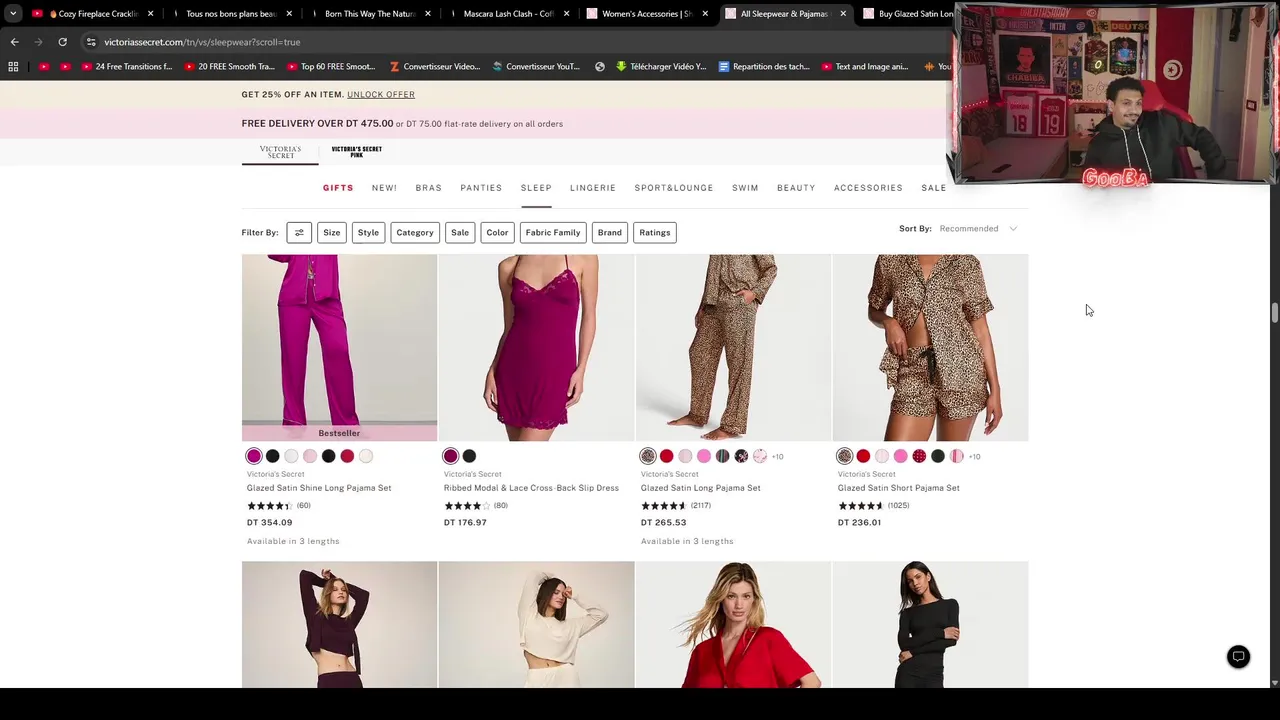Viewport: 1280px width, 720px height.
Task: Open the BEAUTY menu
Action: coord(796,188)
